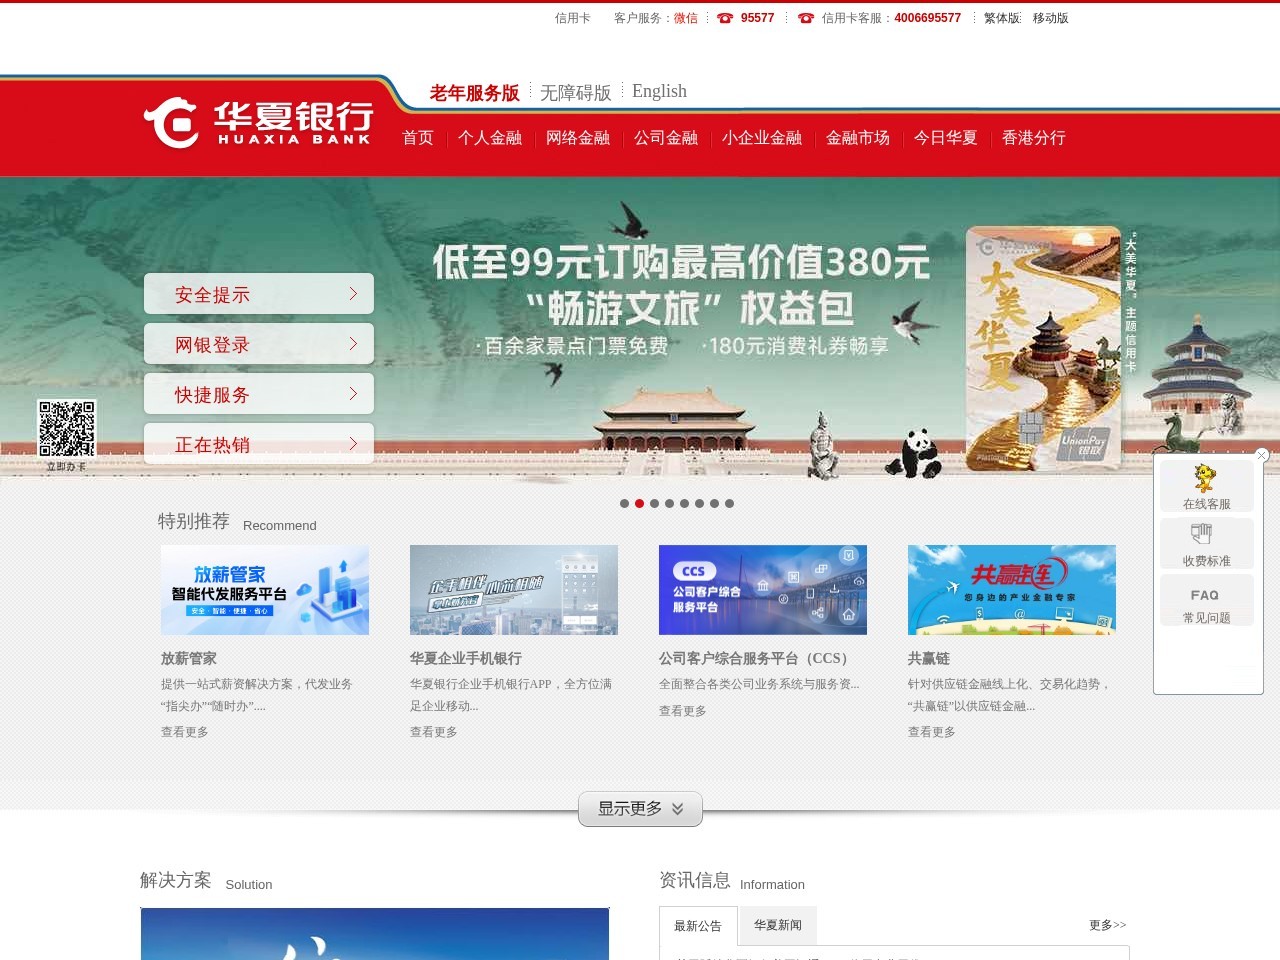Image resolution: width=1280 pixels, height=960 pixels.
Task: Open 金融市场 navigation menu
Action: tap(858, 138)
